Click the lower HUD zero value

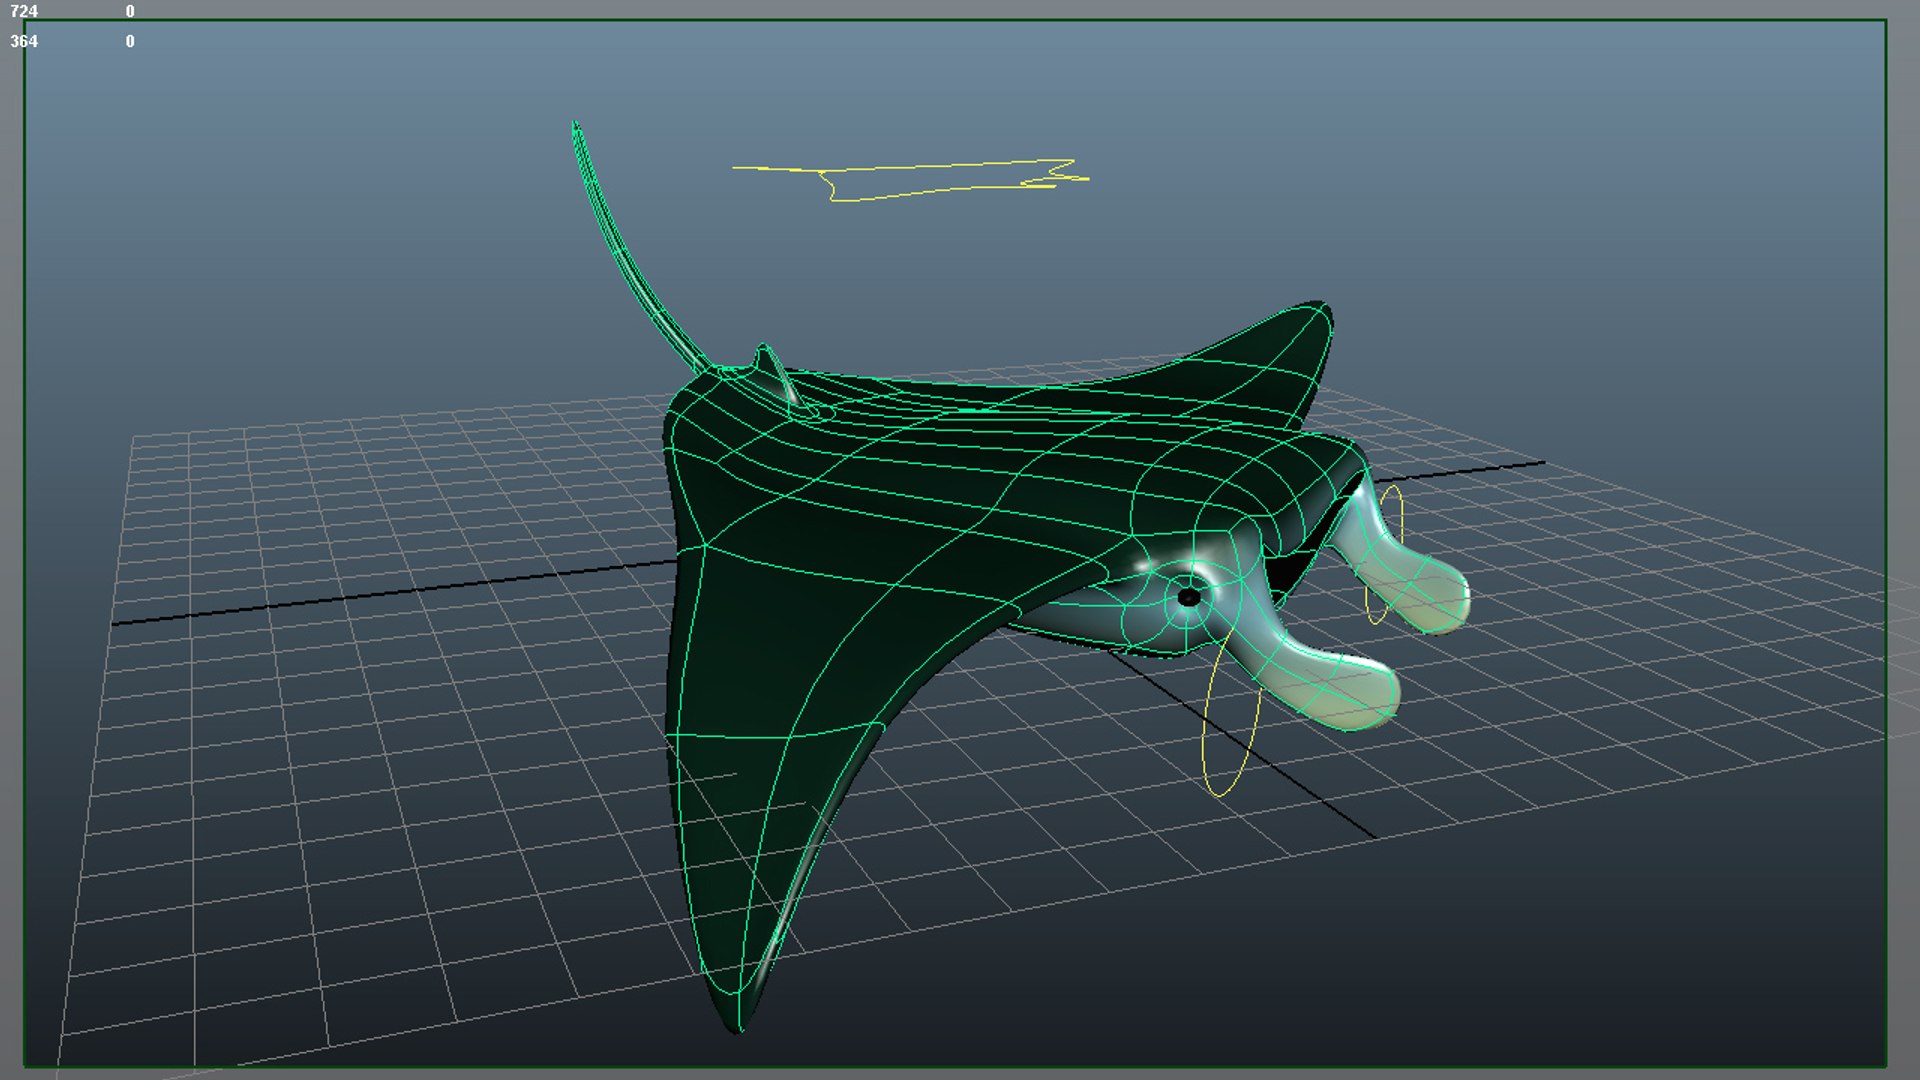point(130,42)
